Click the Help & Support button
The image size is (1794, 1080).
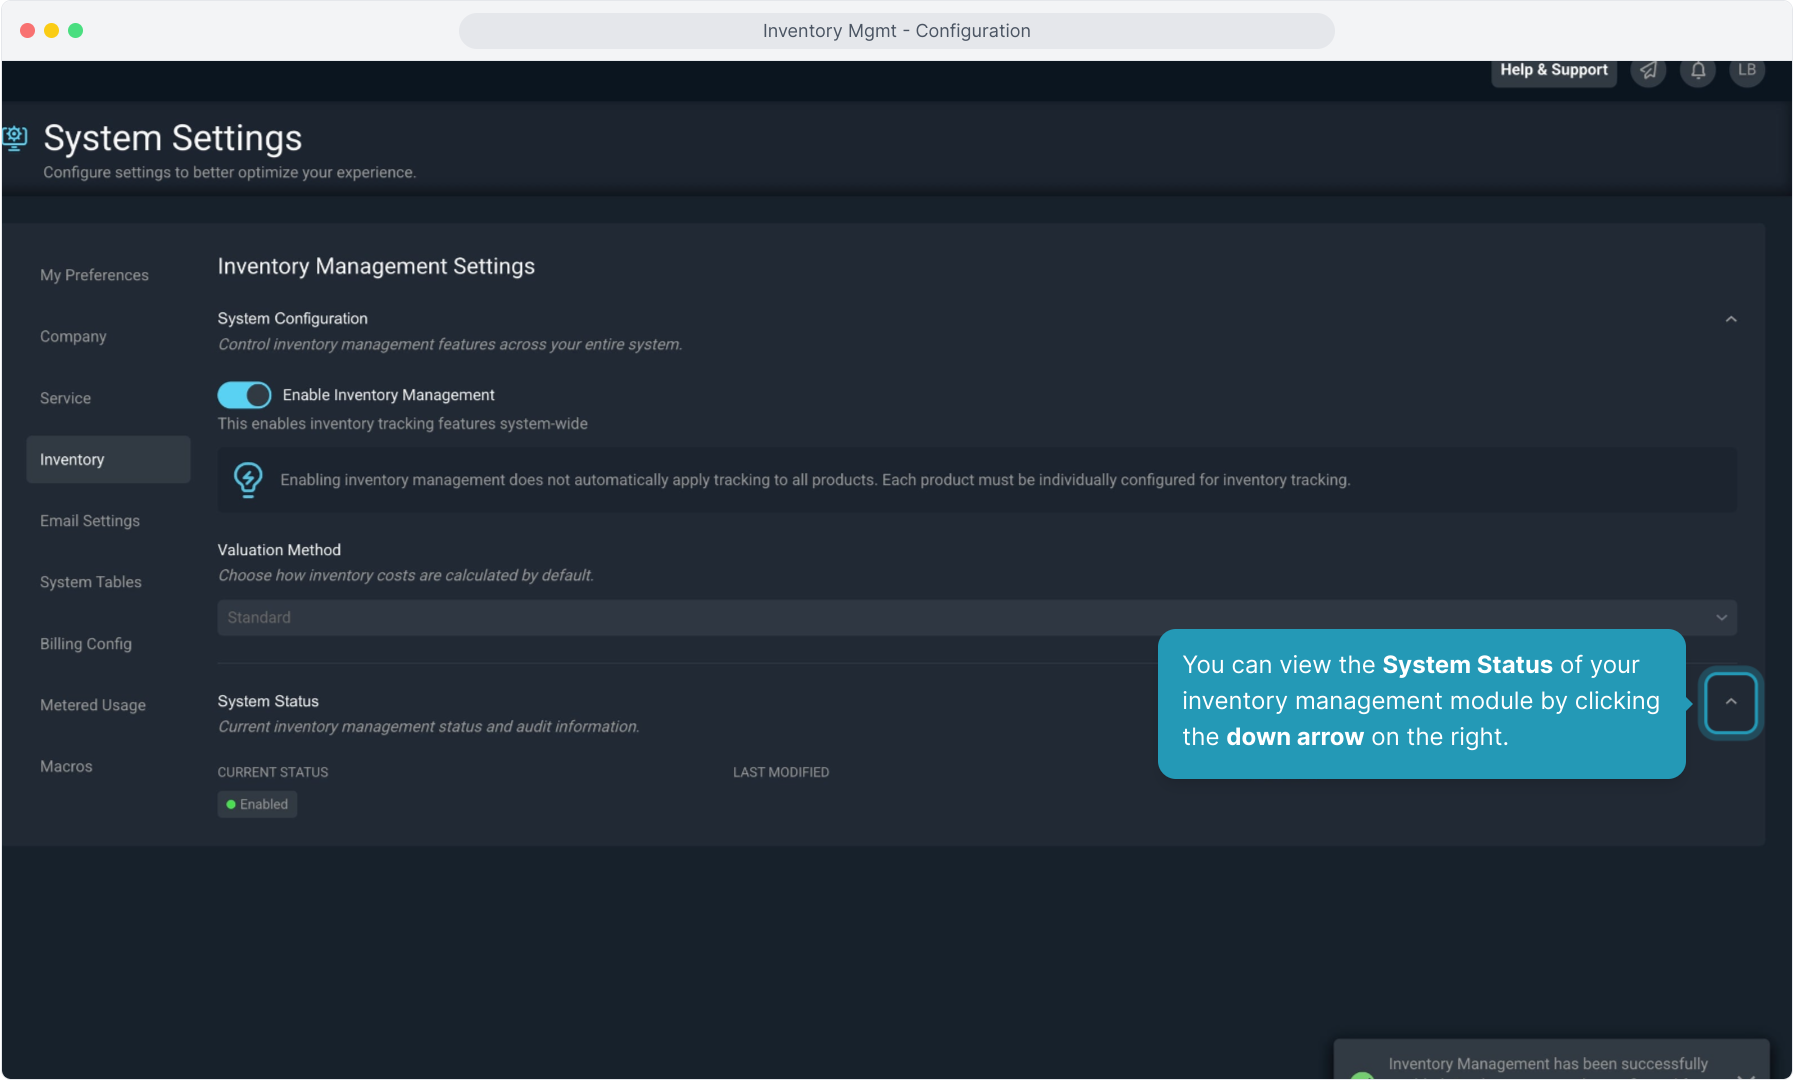(x=1553, y=70)
